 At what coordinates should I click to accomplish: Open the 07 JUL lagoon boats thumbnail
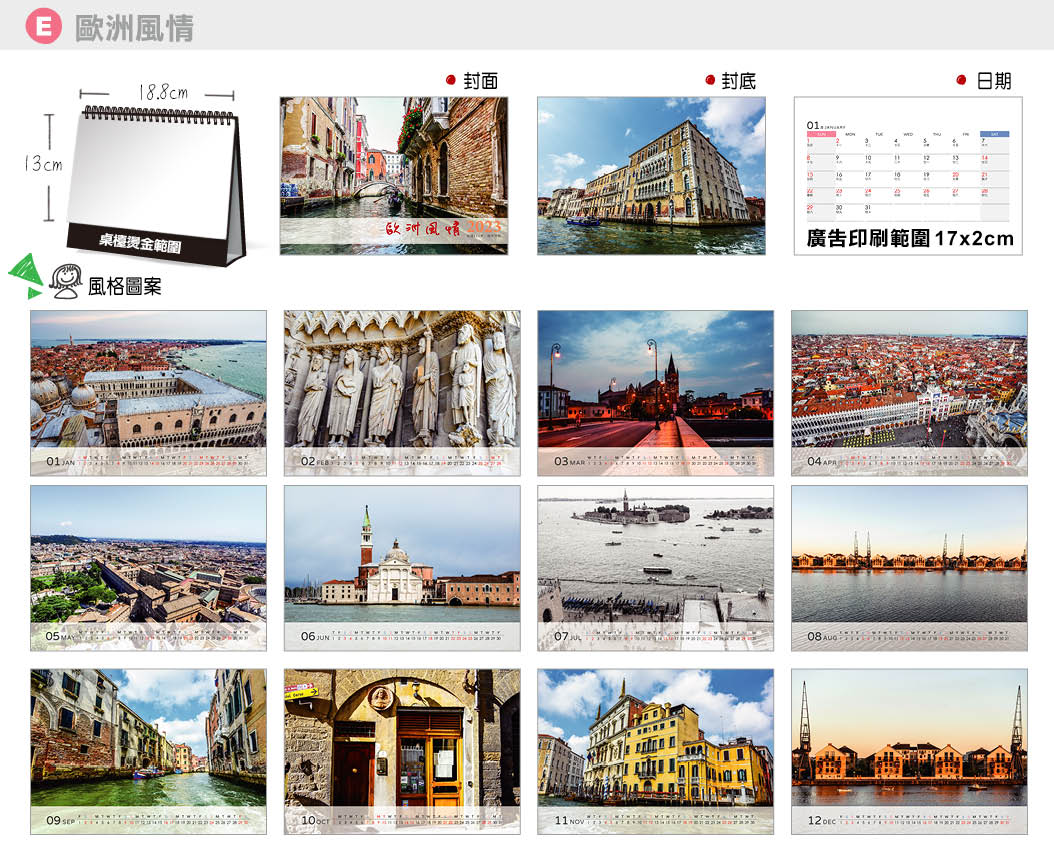(655, 568)
